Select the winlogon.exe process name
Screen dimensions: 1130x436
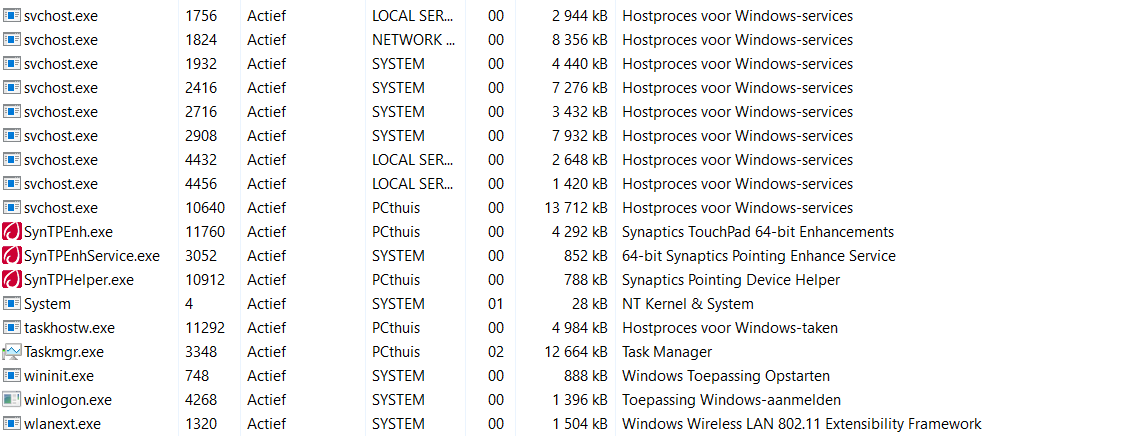[x=68, y=400]
